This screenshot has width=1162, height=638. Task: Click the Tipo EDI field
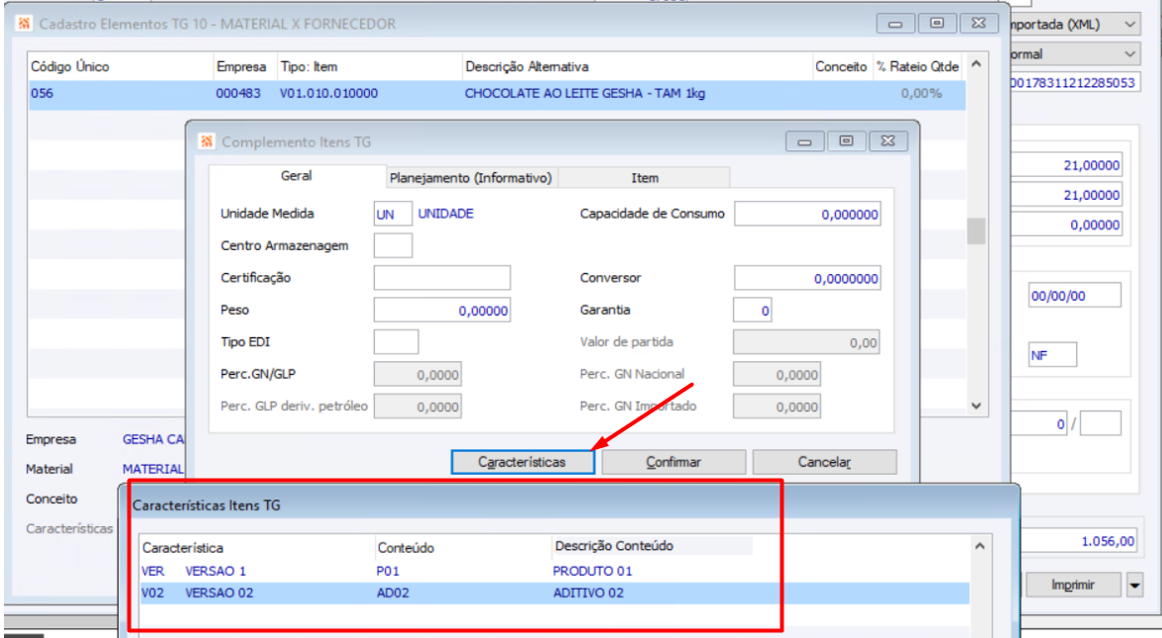[x=396, y=342]
